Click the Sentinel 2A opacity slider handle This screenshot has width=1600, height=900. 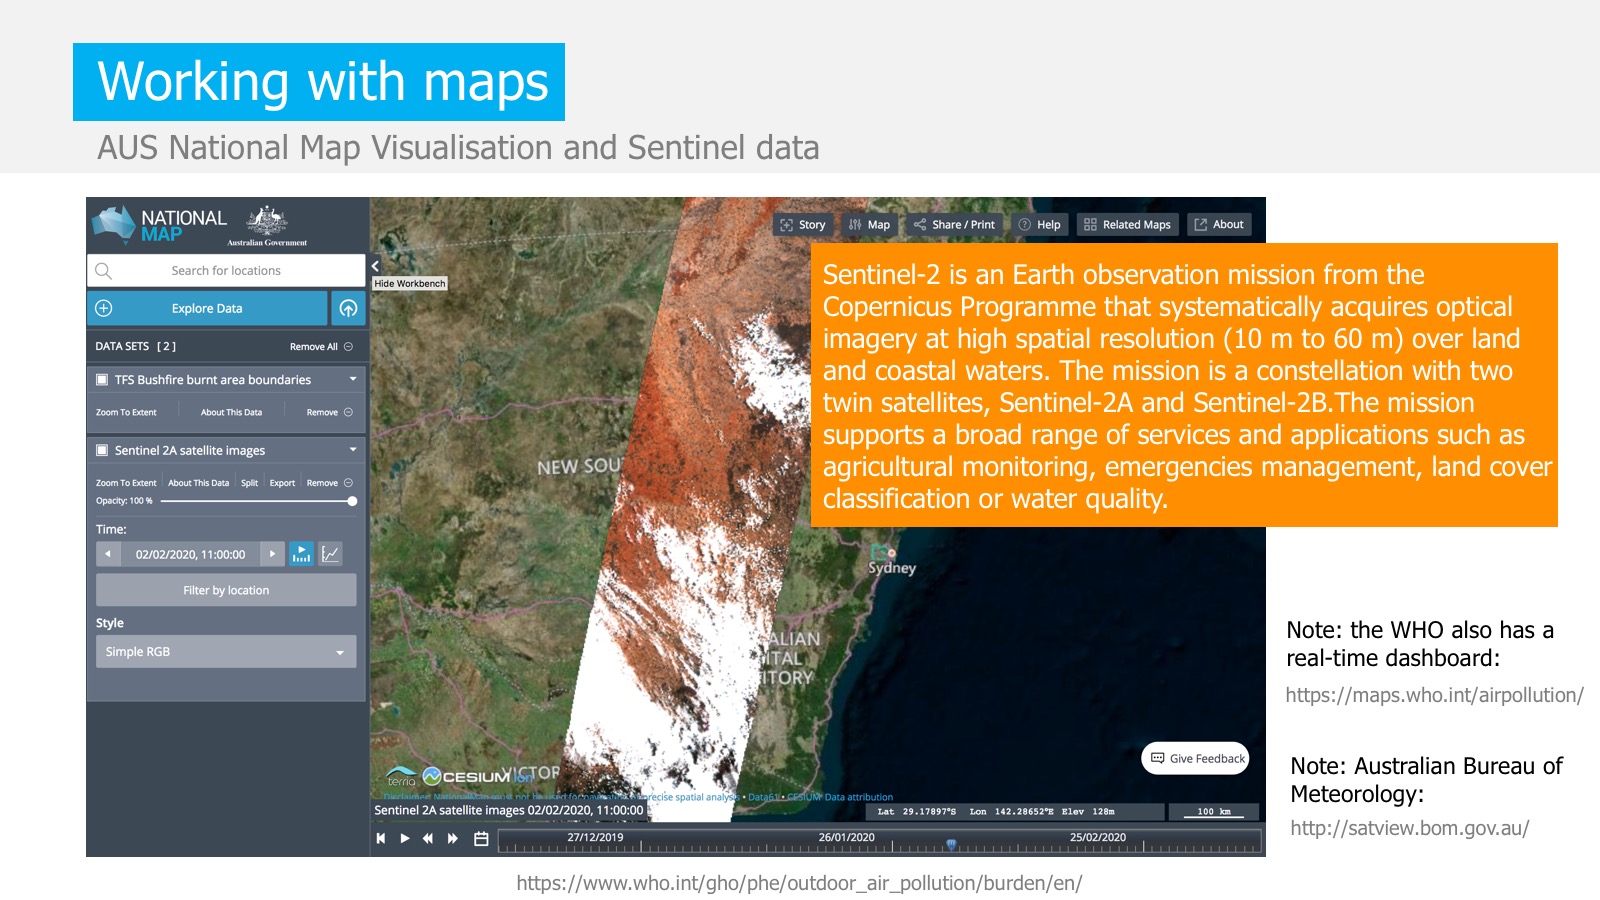pyautogui.click(x=352, y=501)
